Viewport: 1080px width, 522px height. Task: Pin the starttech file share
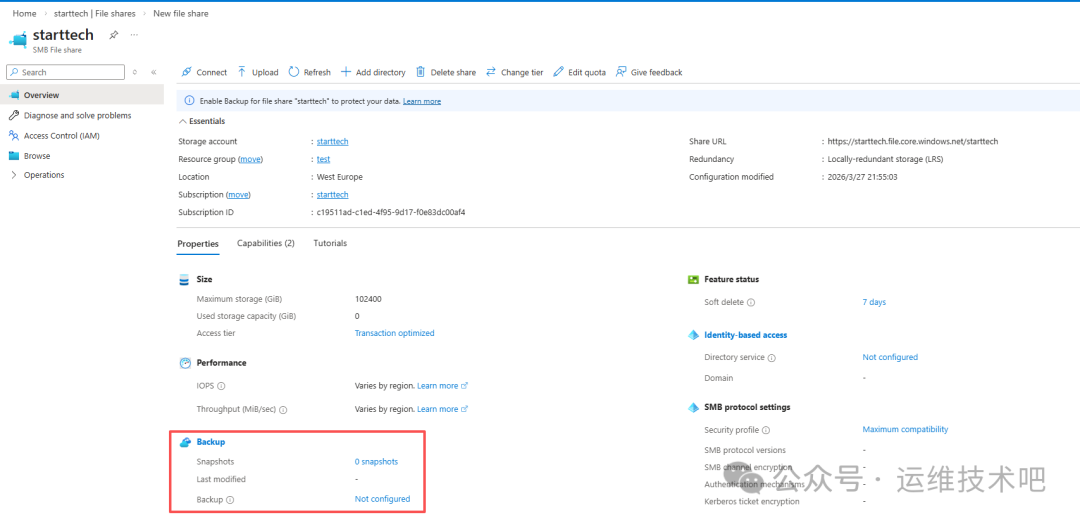(113, 34)
